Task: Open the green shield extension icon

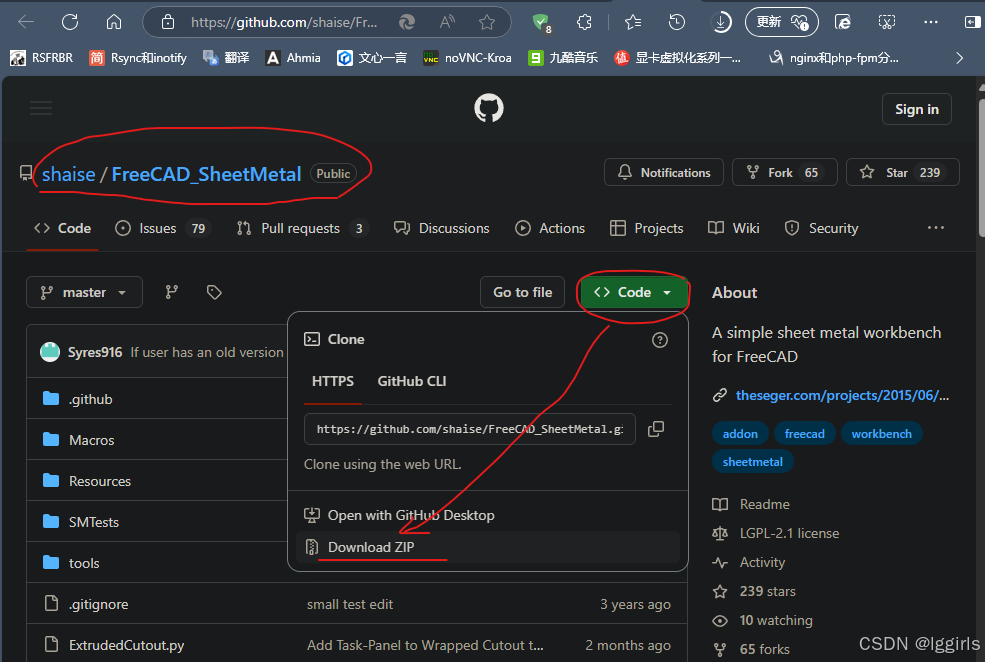Action: [541, 23]
